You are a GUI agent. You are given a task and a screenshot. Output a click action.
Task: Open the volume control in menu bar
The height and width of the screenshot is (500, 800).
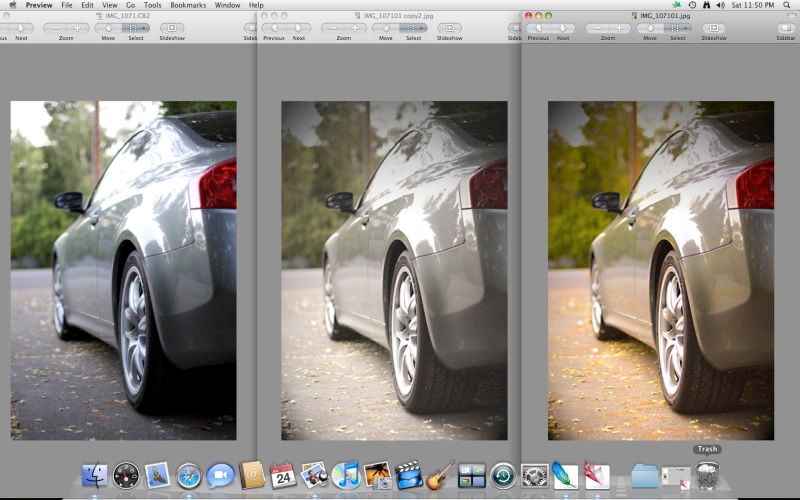[720, 5]
